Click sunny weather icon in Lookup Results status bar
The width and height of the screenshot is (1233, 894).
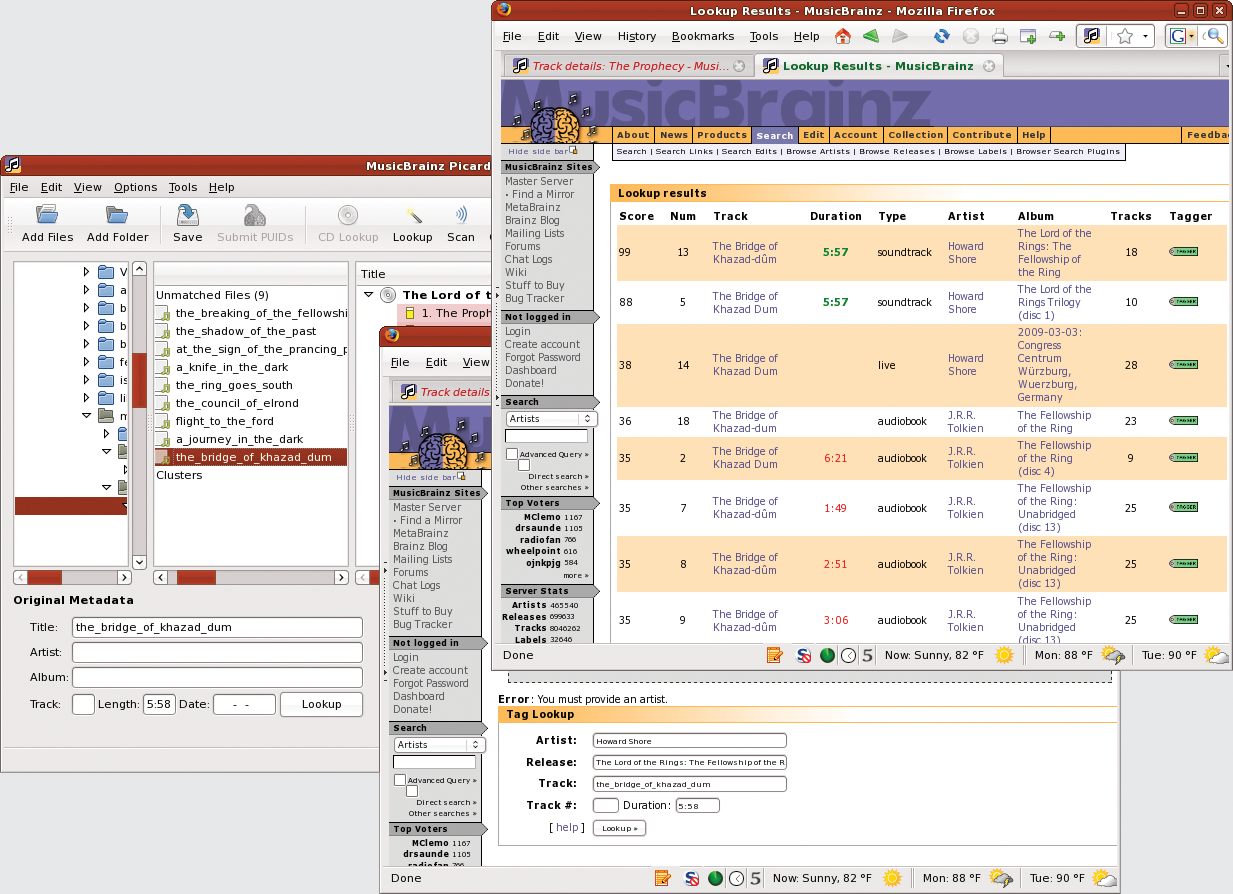pos(1004,656)
